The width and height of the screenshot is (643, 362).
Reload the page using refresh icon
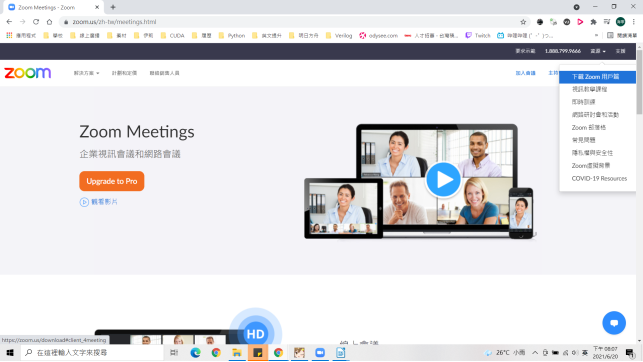(36, 22)
